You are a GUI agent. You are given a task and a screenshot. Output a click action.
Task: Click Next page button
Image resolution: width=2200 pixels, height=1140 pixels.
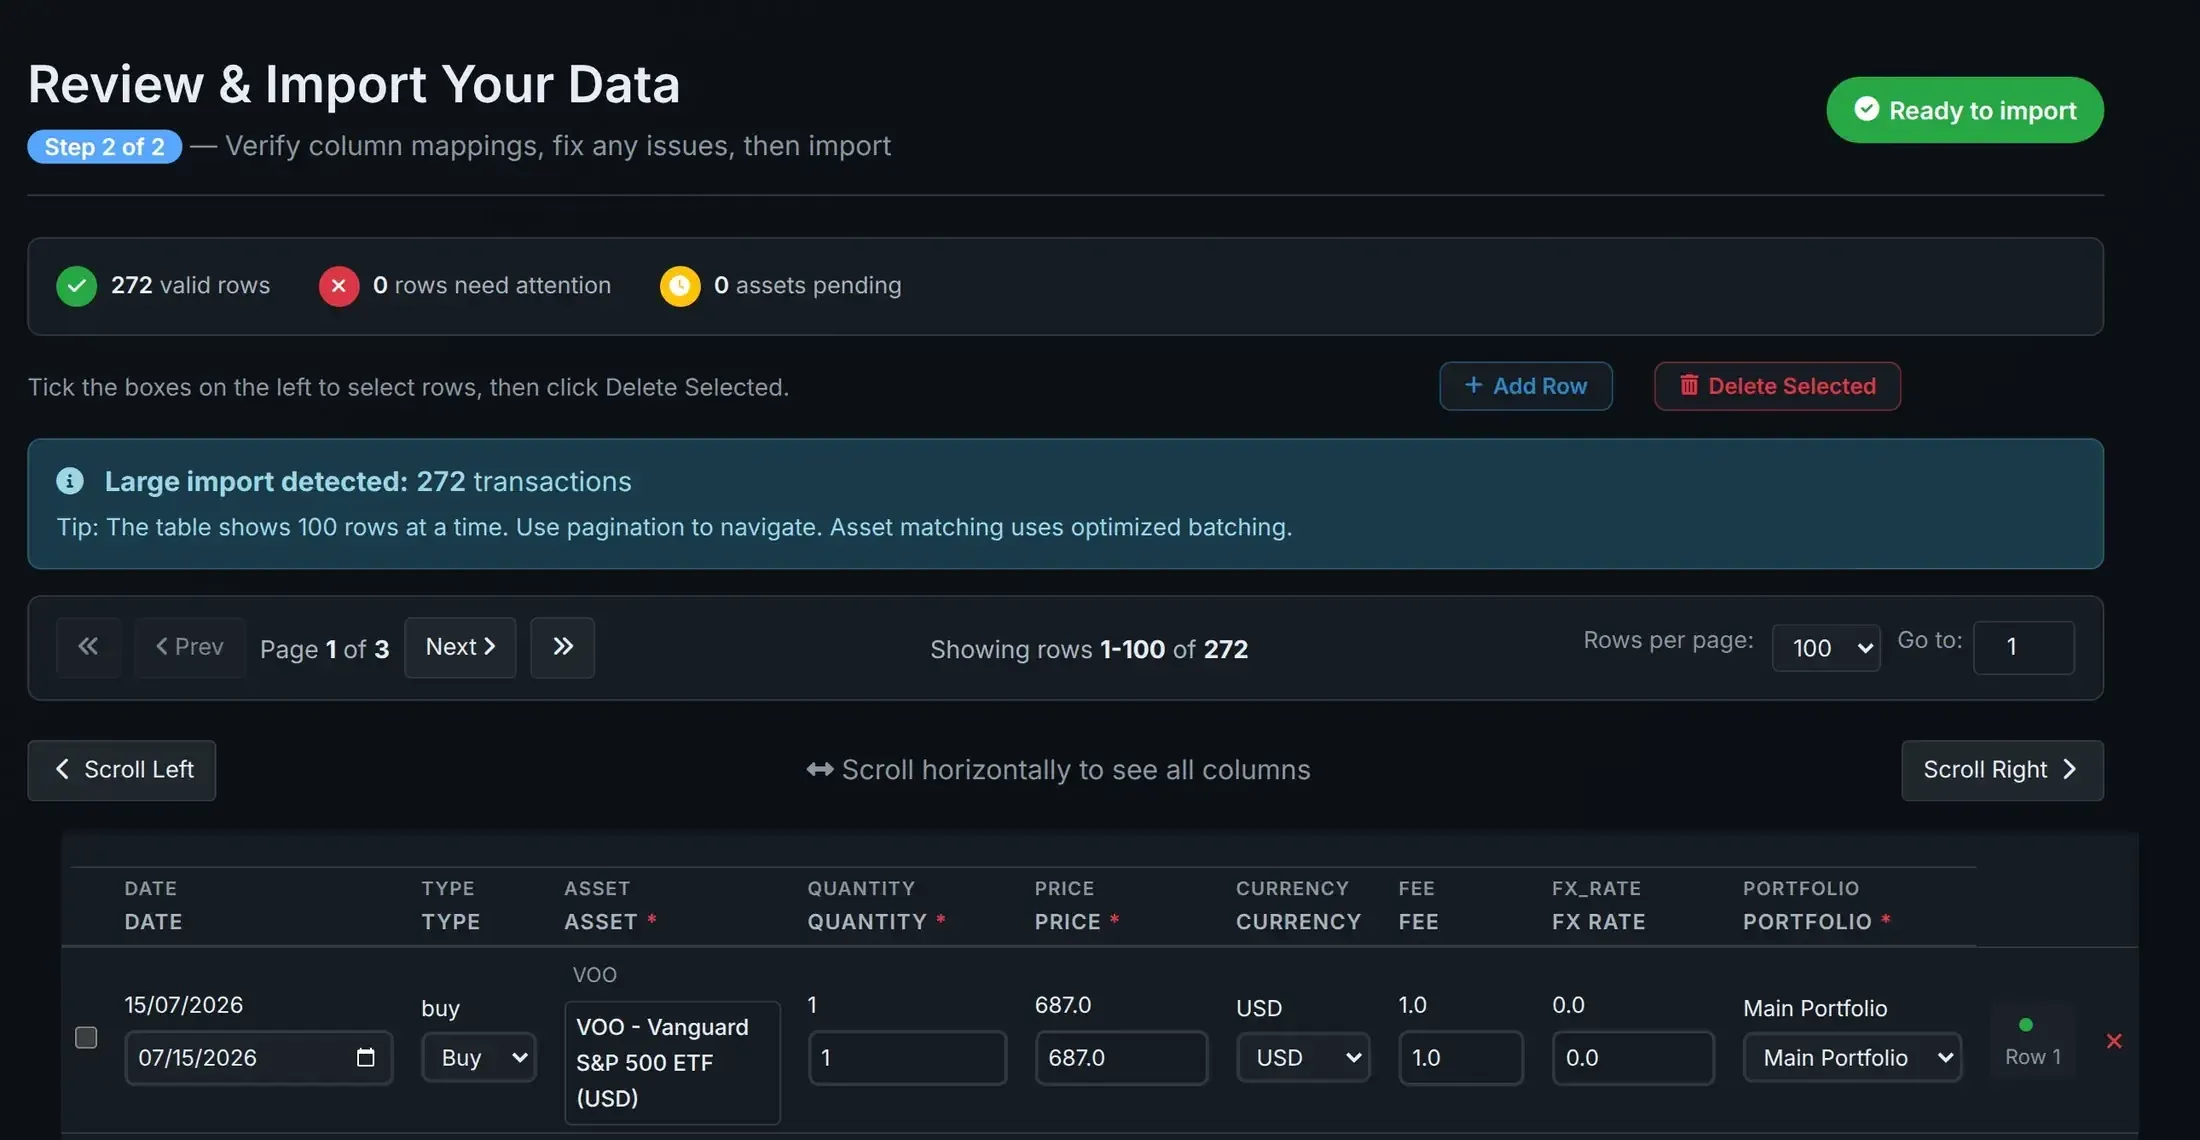460,647
